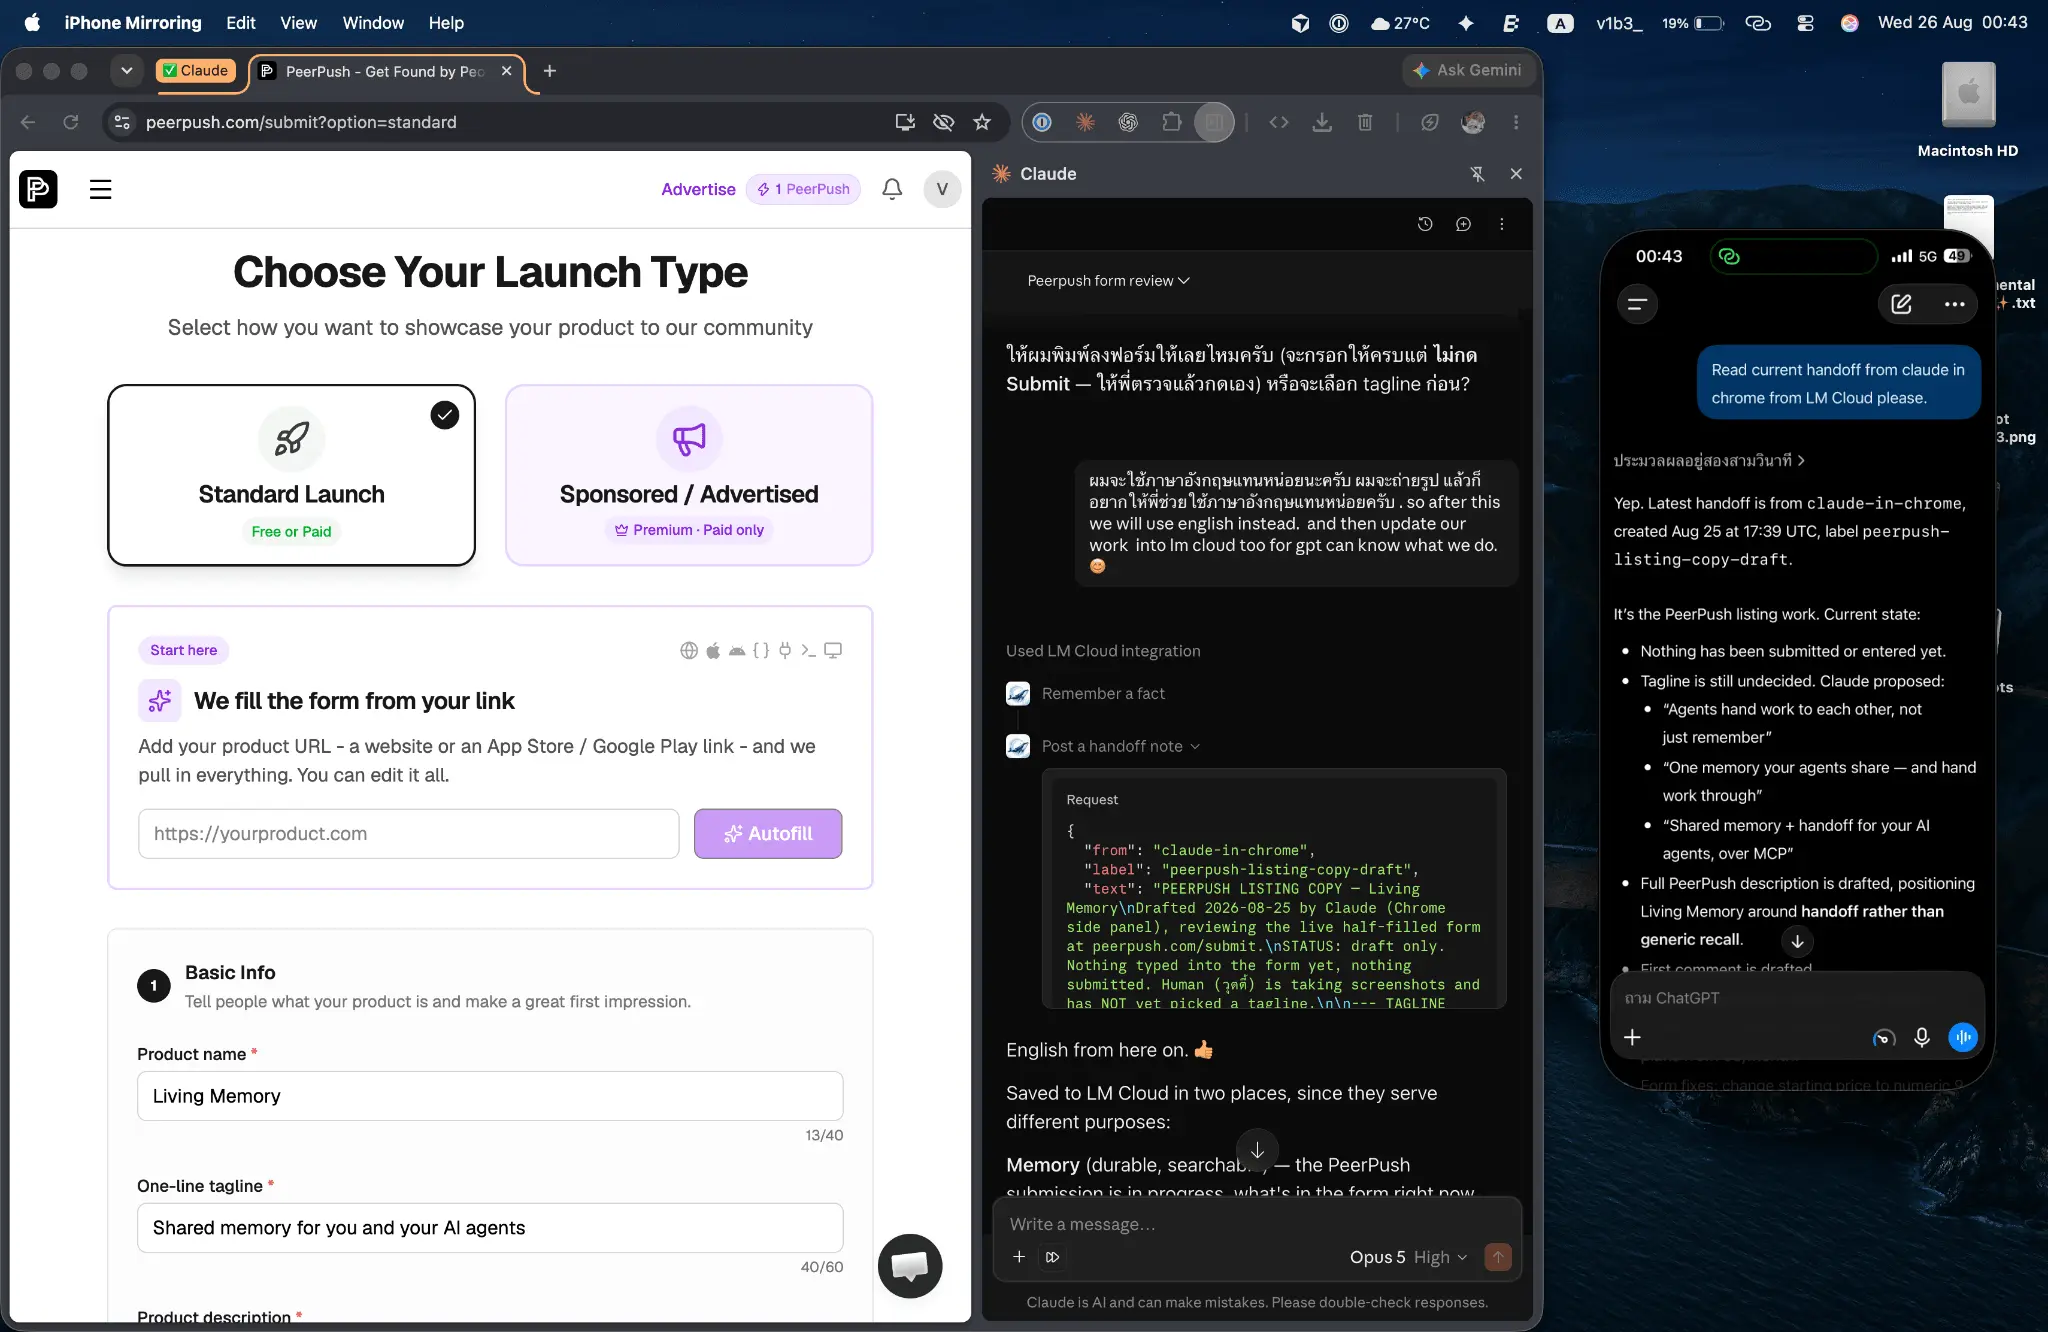The height and width of the screenshot is (1332, 2048).
Task: Select Sponsored / Advertised launch card
Action: pyautogui.click(x=689, y=475)
